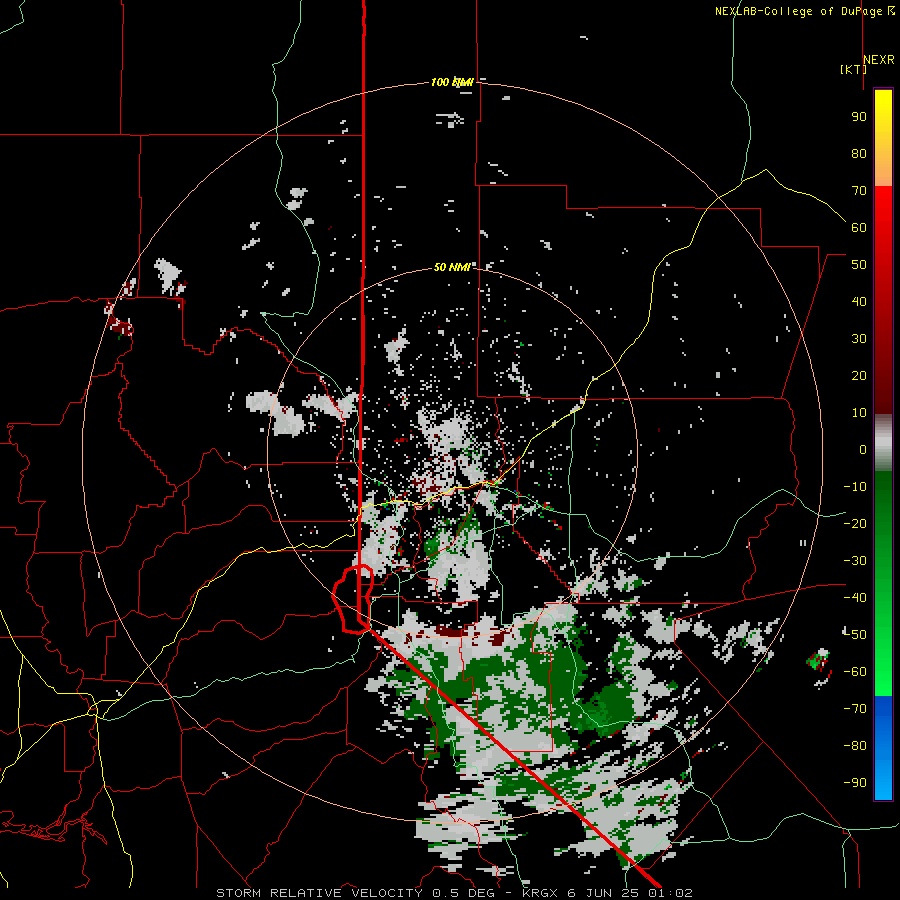Screen dimensions: 900x900
Task: Click the -70 value on velocity scale
Action: point(855,709)
